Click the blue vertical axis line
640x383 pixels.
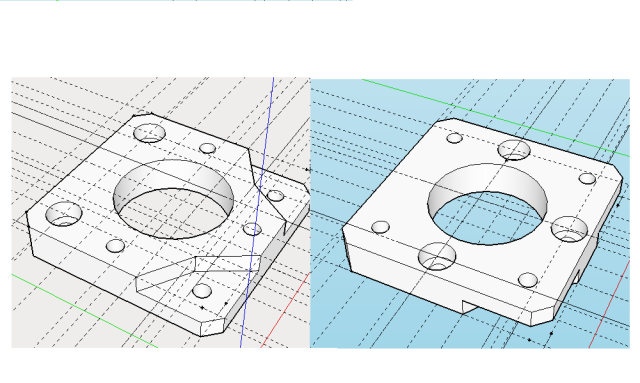(257, 212)
